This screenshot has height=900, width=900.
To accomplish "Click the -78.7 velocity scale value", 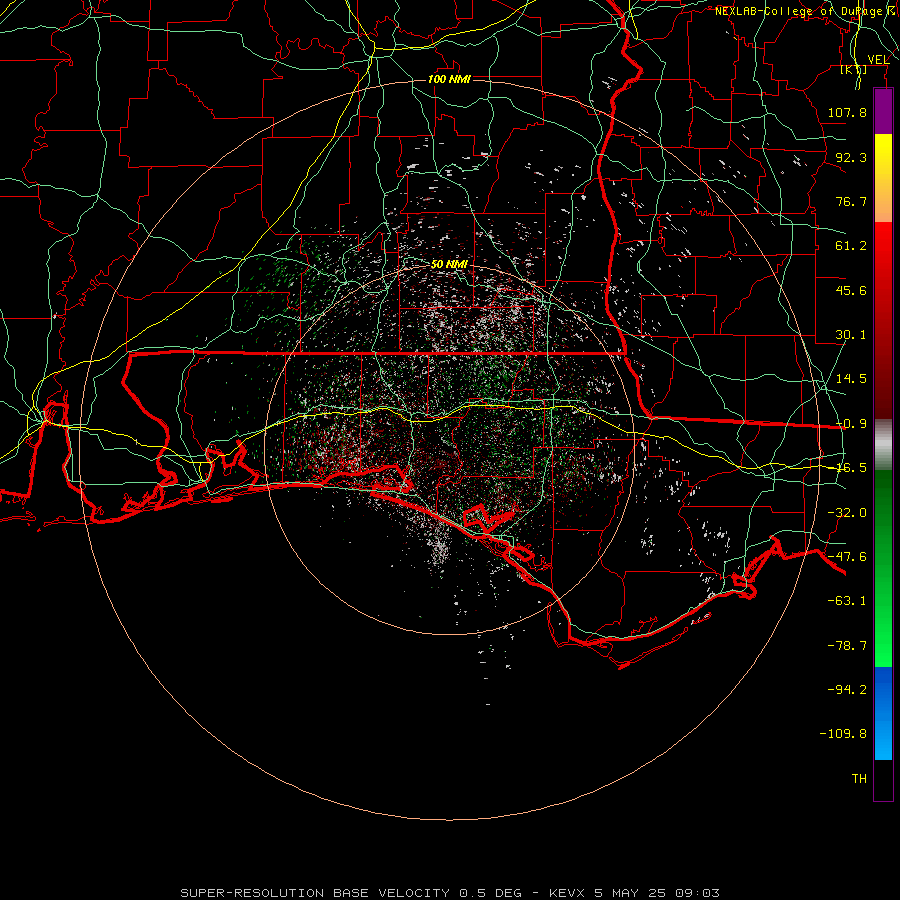I will (847, 646).
